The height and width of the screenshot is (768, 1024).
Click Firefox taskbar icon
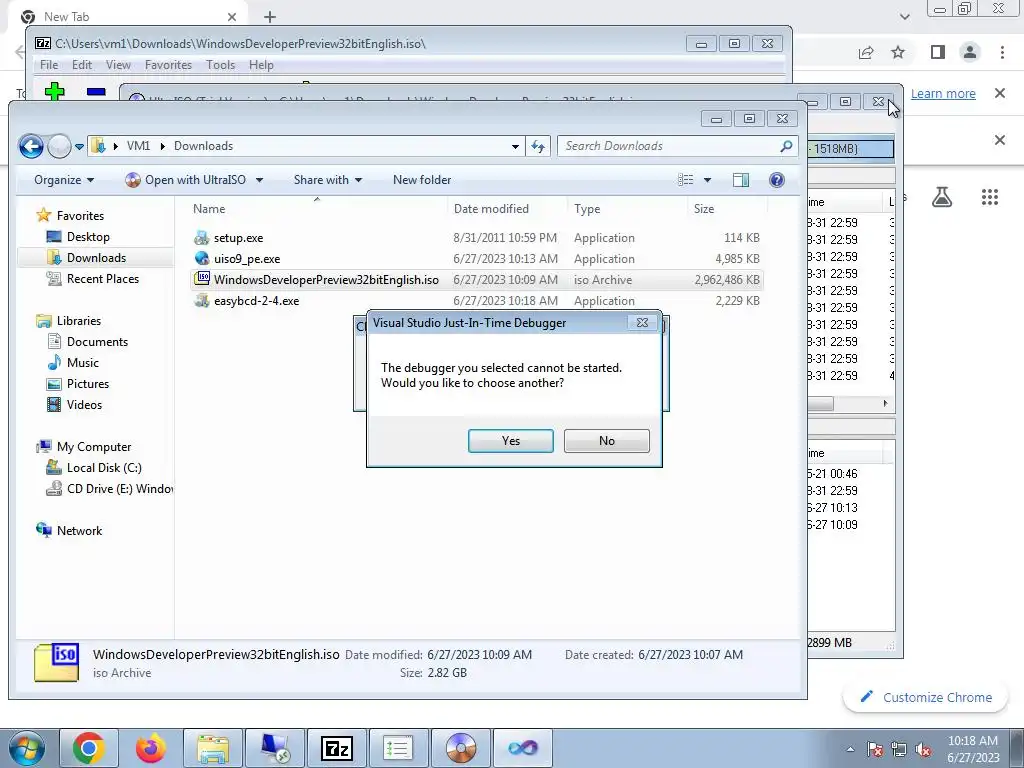(151, 748)
